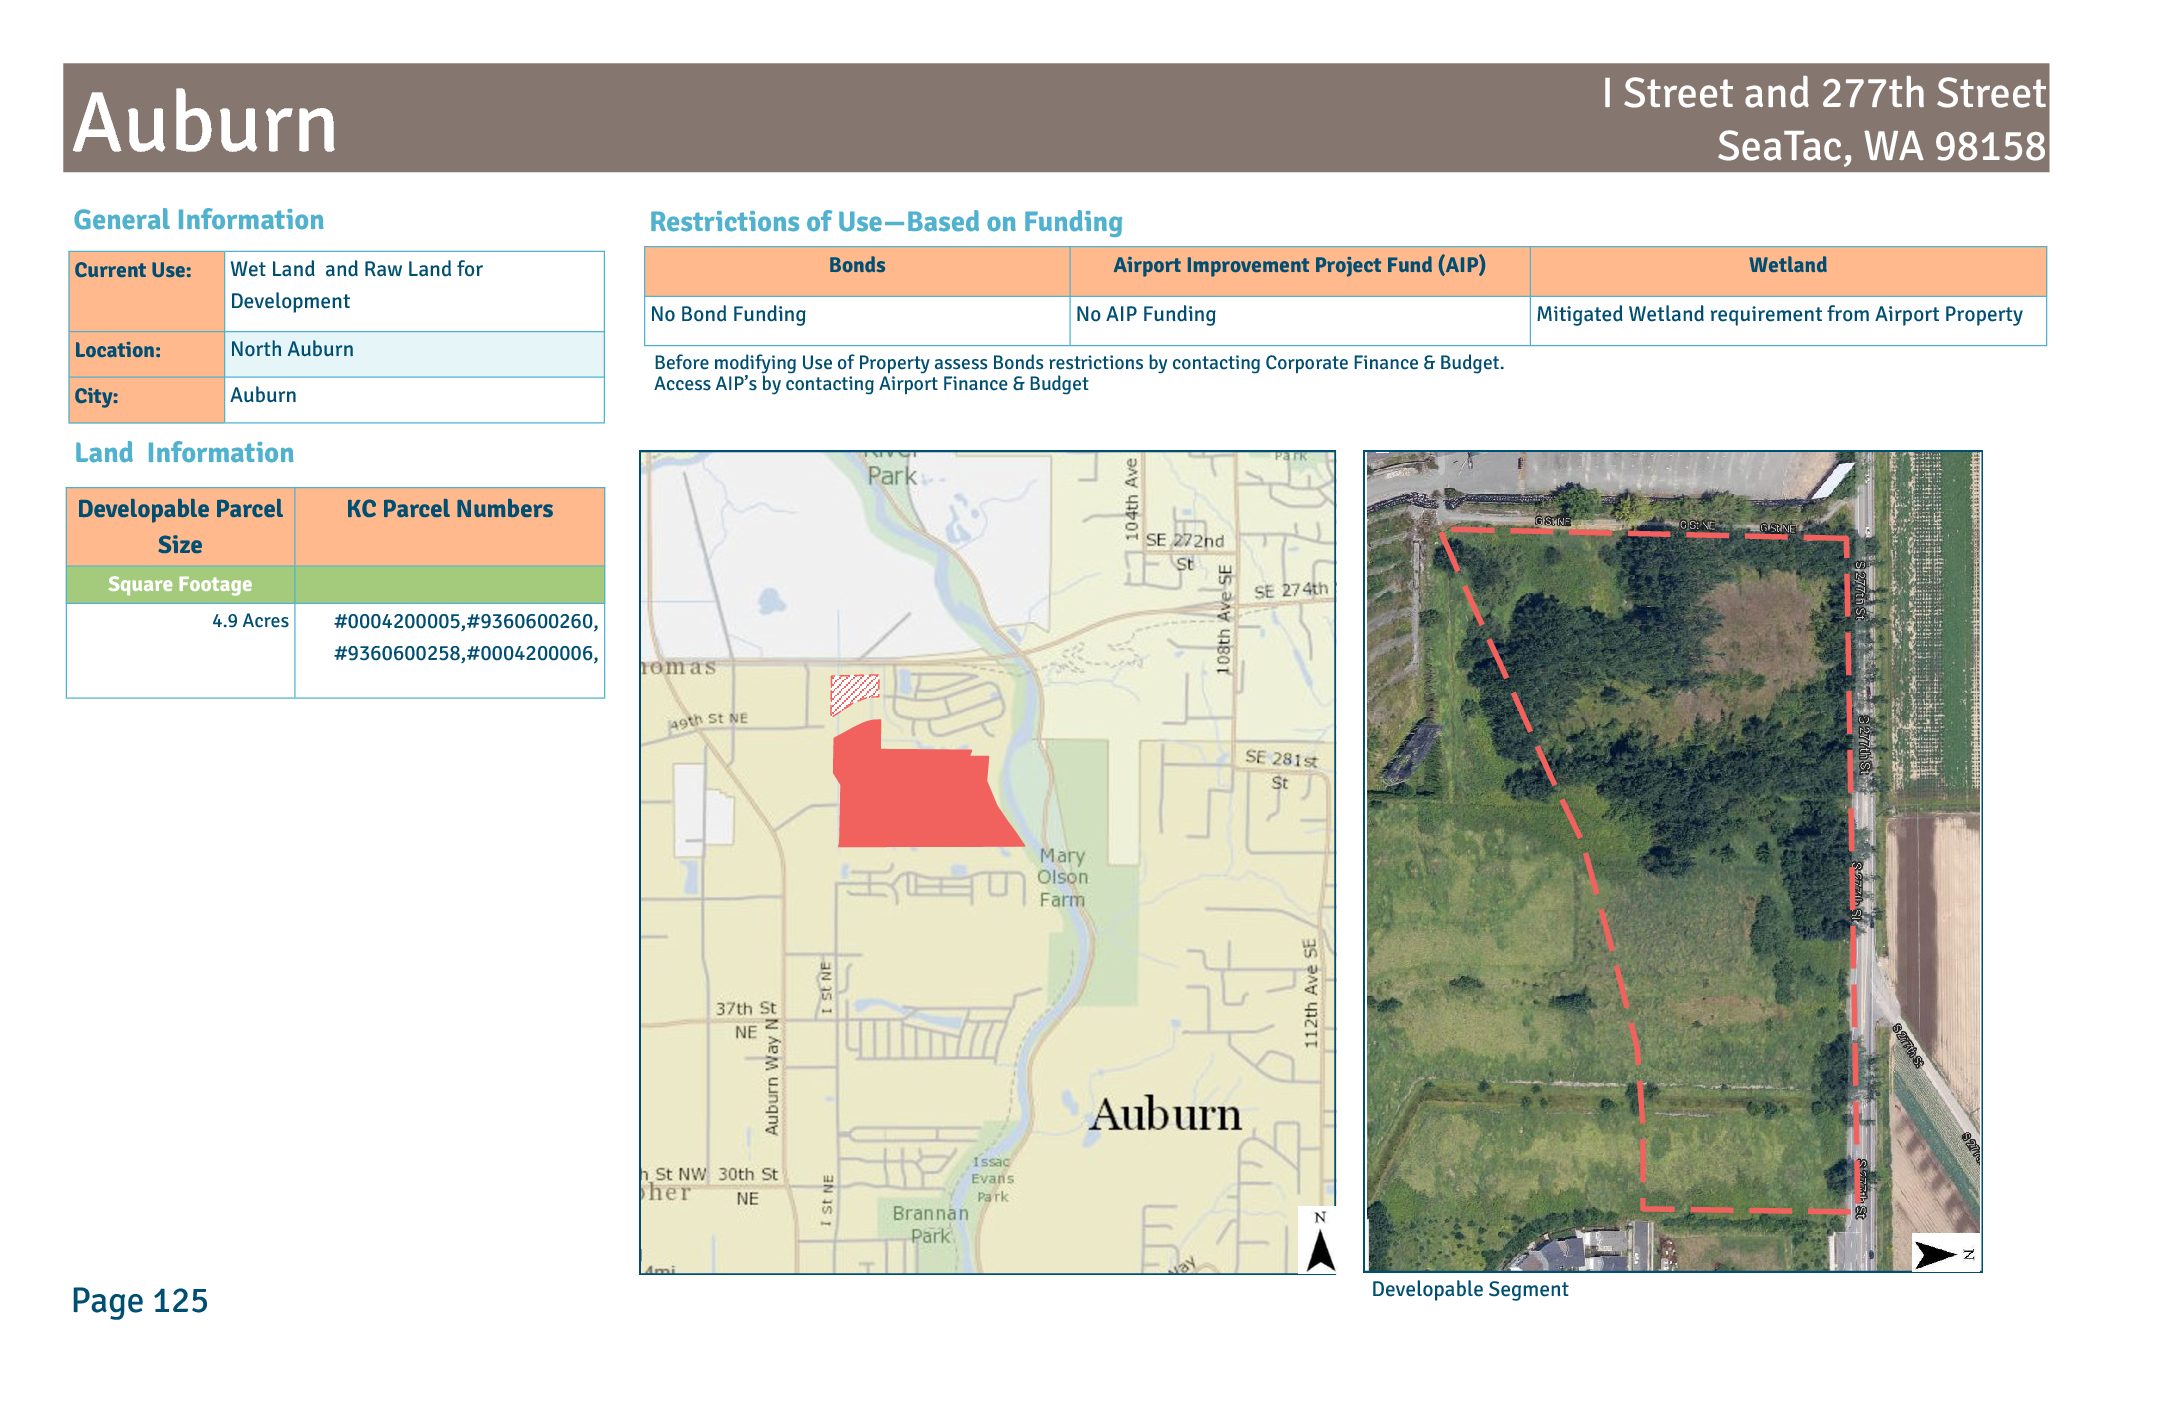Click the green Square Footage row
Screen dimensions: 2176x1408
(180, 584)
